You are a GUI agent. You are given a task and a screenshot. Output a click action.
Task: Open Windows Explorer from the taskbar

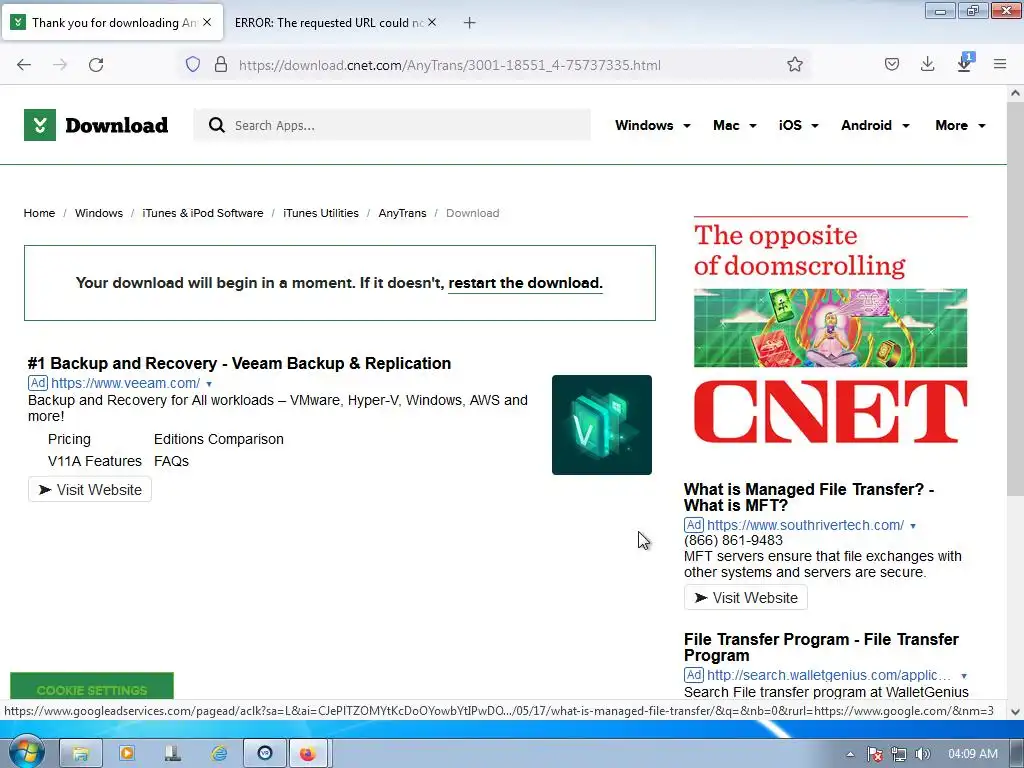click(81, 754)
